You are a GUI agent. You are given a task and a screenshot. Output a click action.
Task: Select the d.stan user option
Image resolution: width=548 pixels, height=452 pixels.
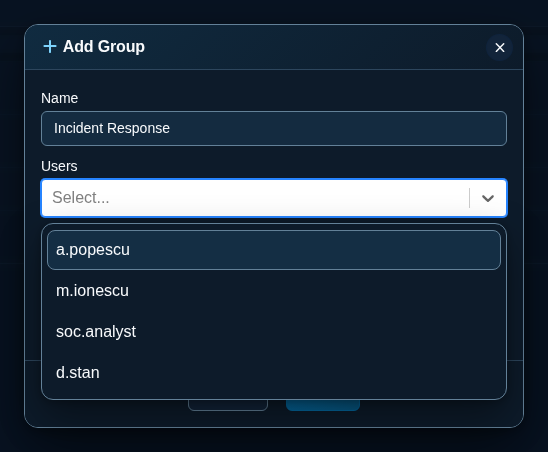pos(274,373)
